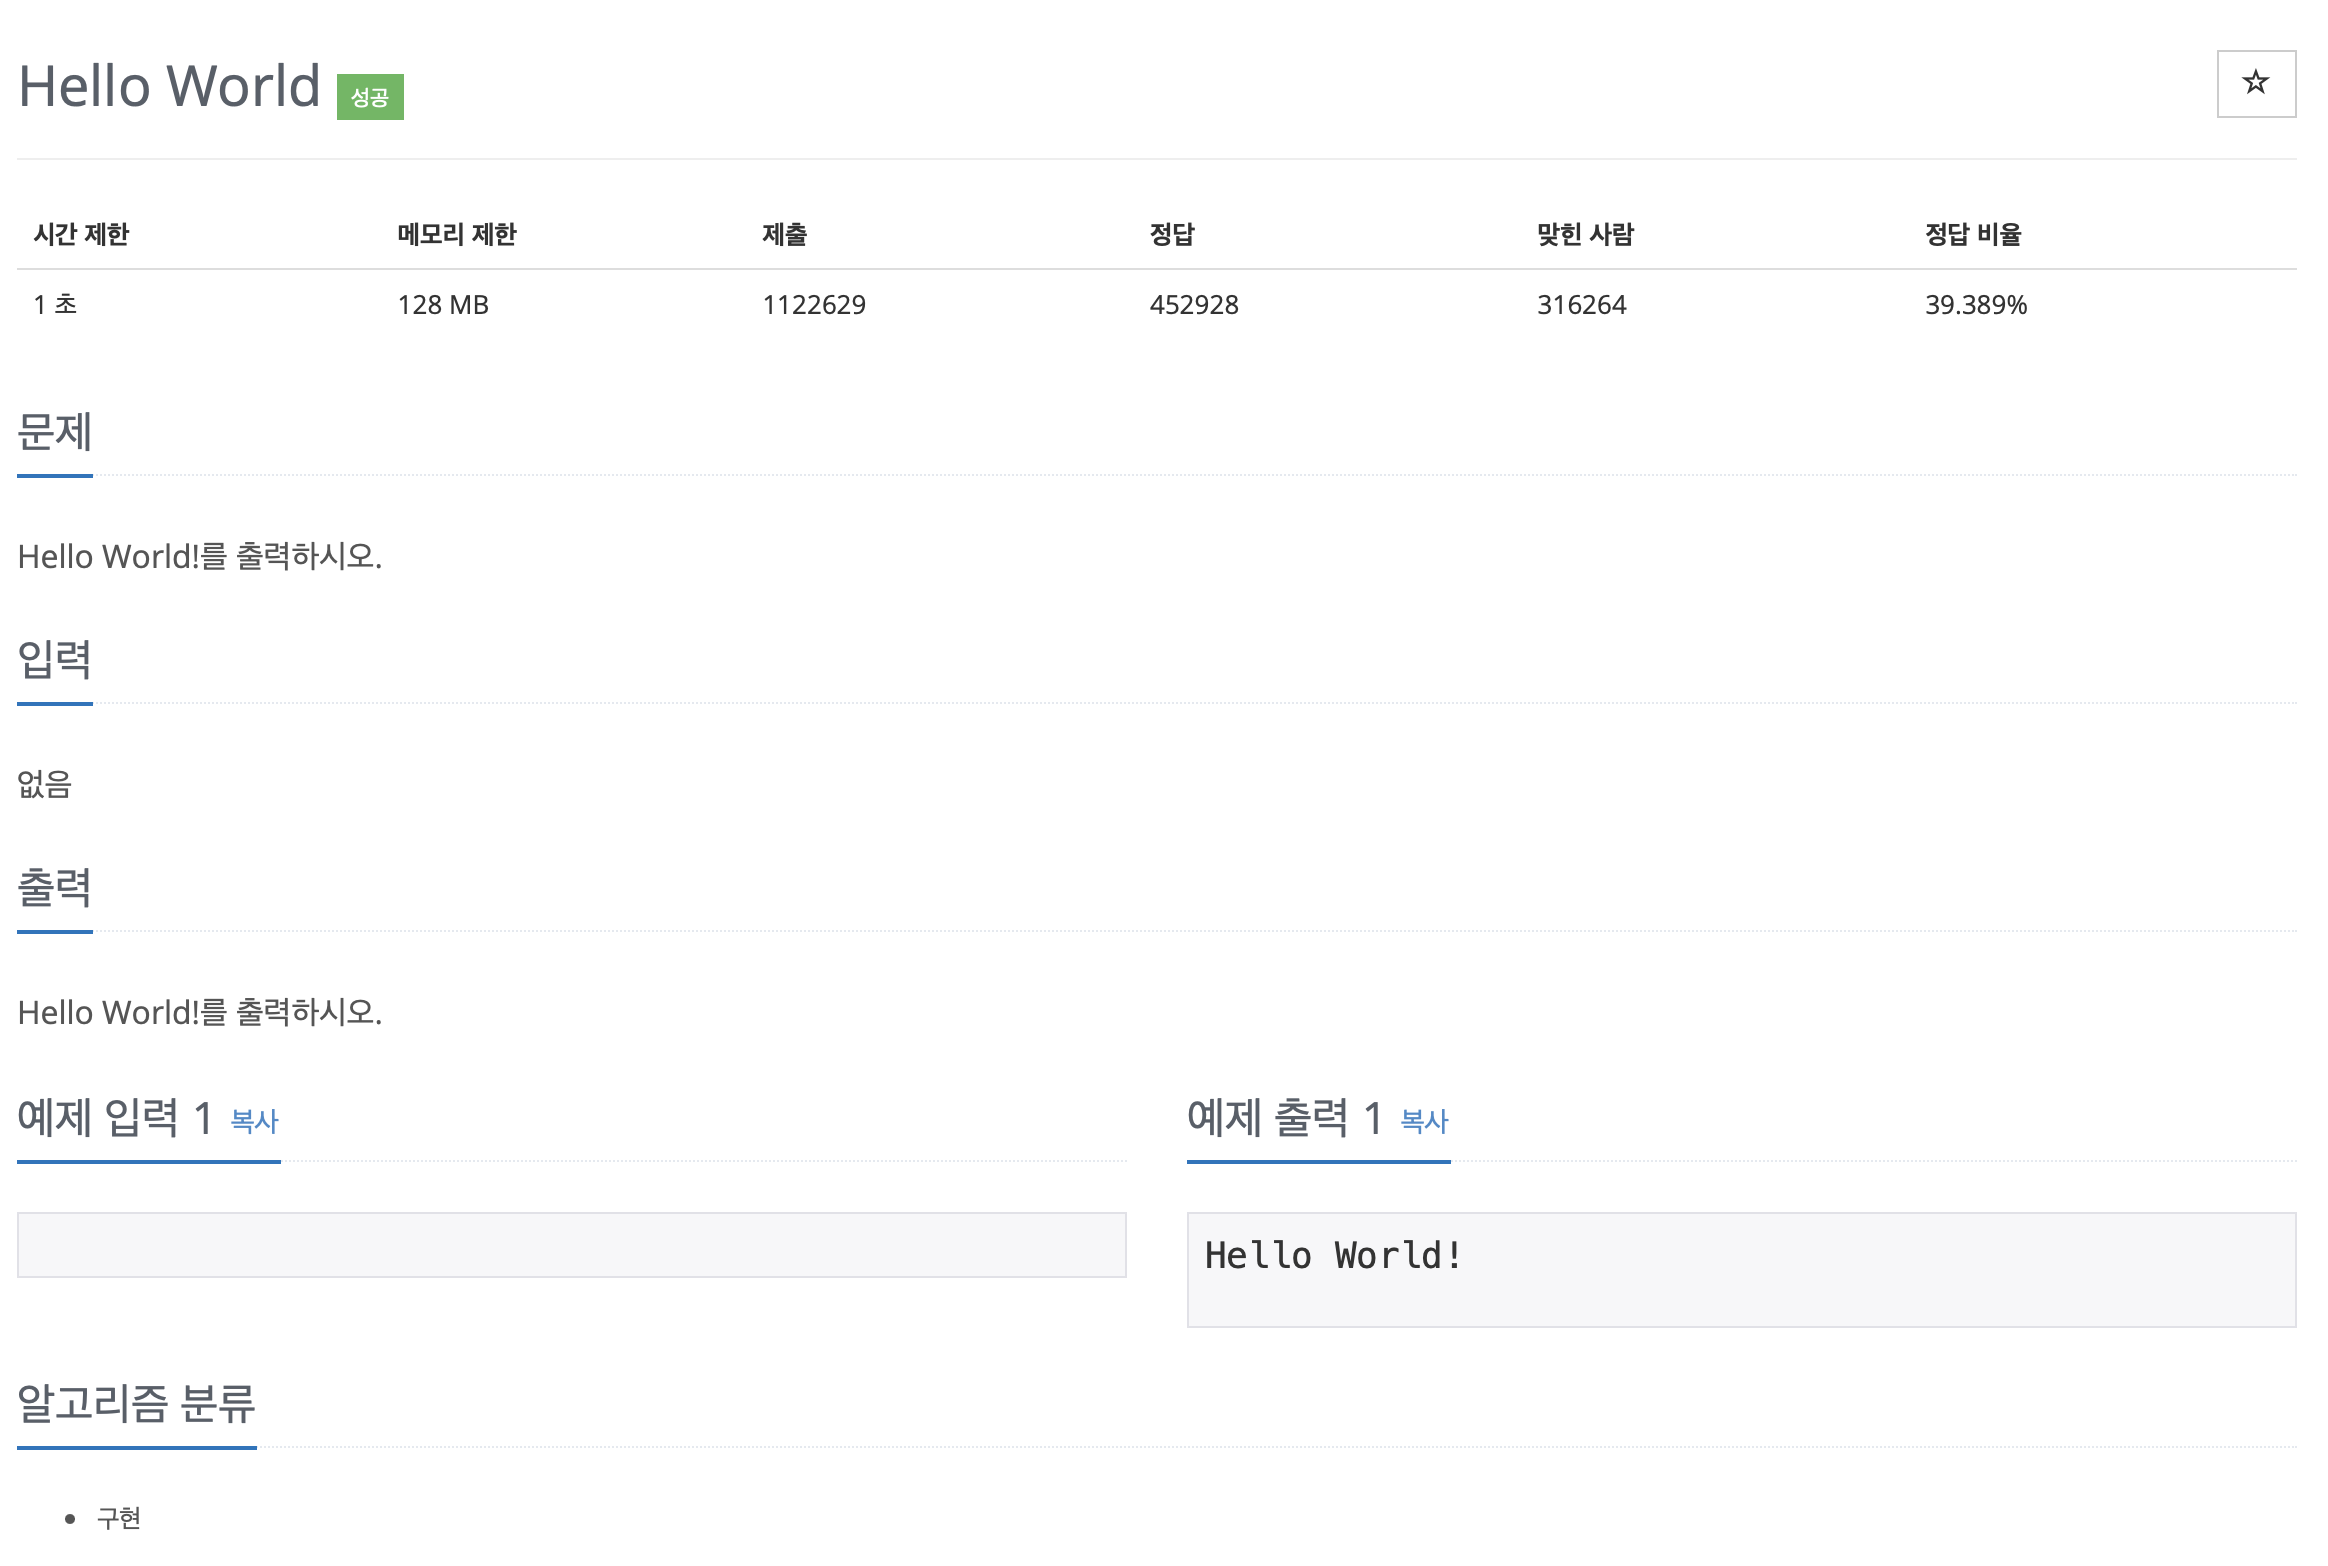Copy 예제 출력 1 using the 복사 link
This screenshot has width=2328, height=1566.
(1425, 1123)
